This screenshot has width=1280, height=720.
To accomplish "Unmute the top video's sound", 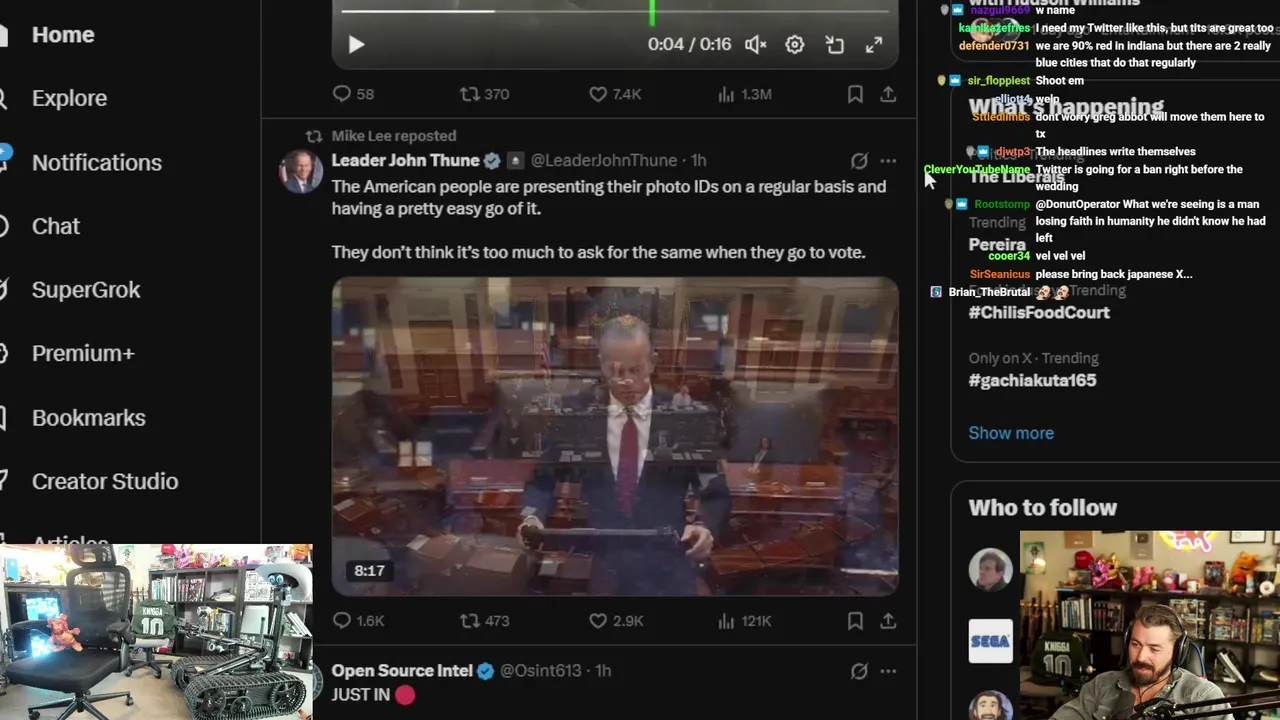I will pyautogui.click(x=755, y=44).
